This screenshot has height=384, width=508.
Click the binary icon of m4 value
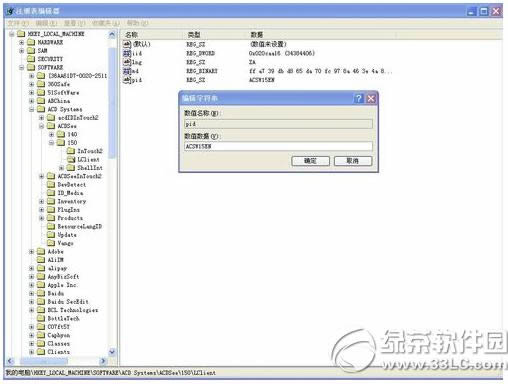127,71
